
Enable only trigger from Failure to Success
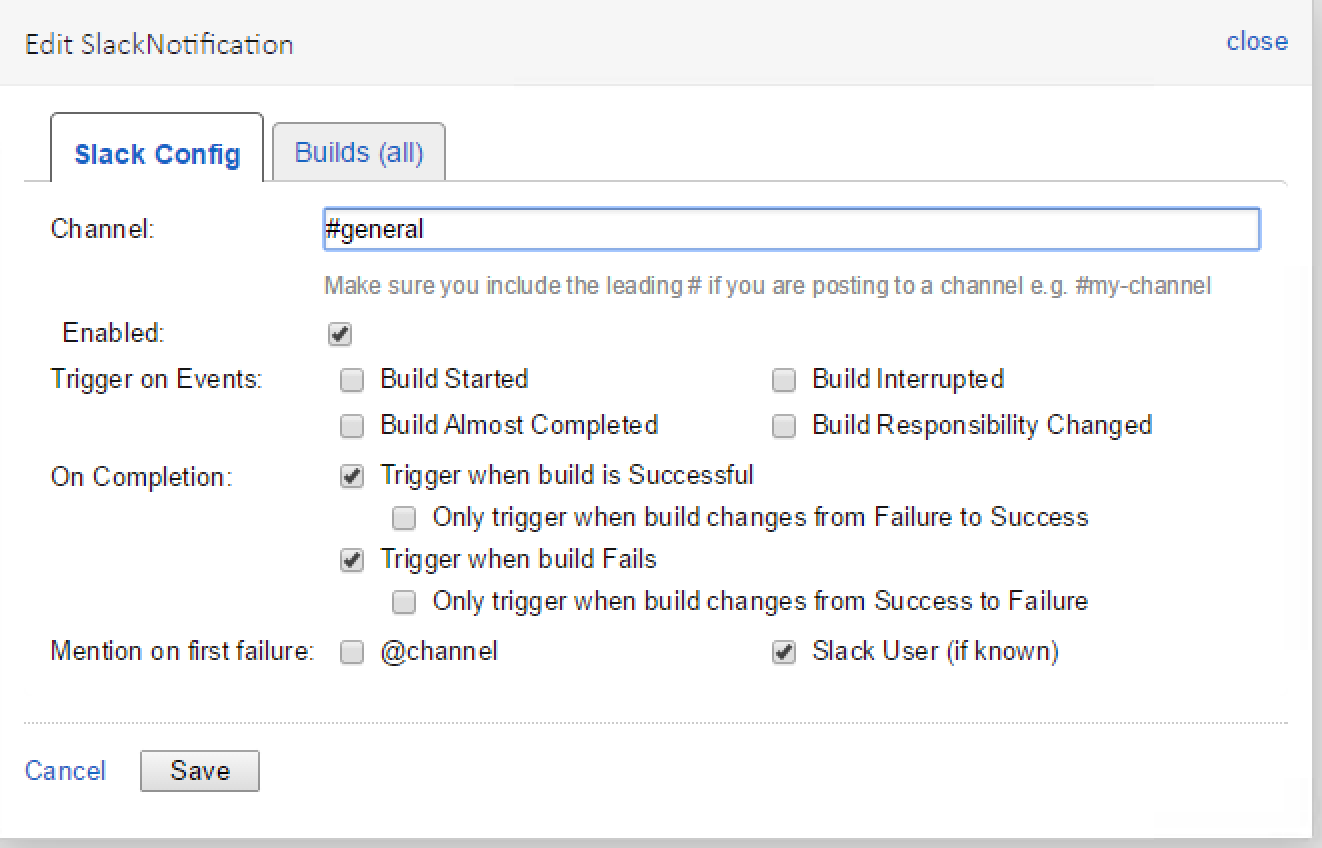pos(404,518)
